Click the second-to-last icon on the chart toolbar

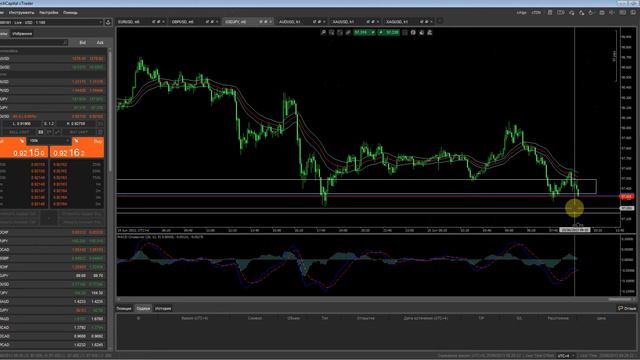click(x=422, y=32)
